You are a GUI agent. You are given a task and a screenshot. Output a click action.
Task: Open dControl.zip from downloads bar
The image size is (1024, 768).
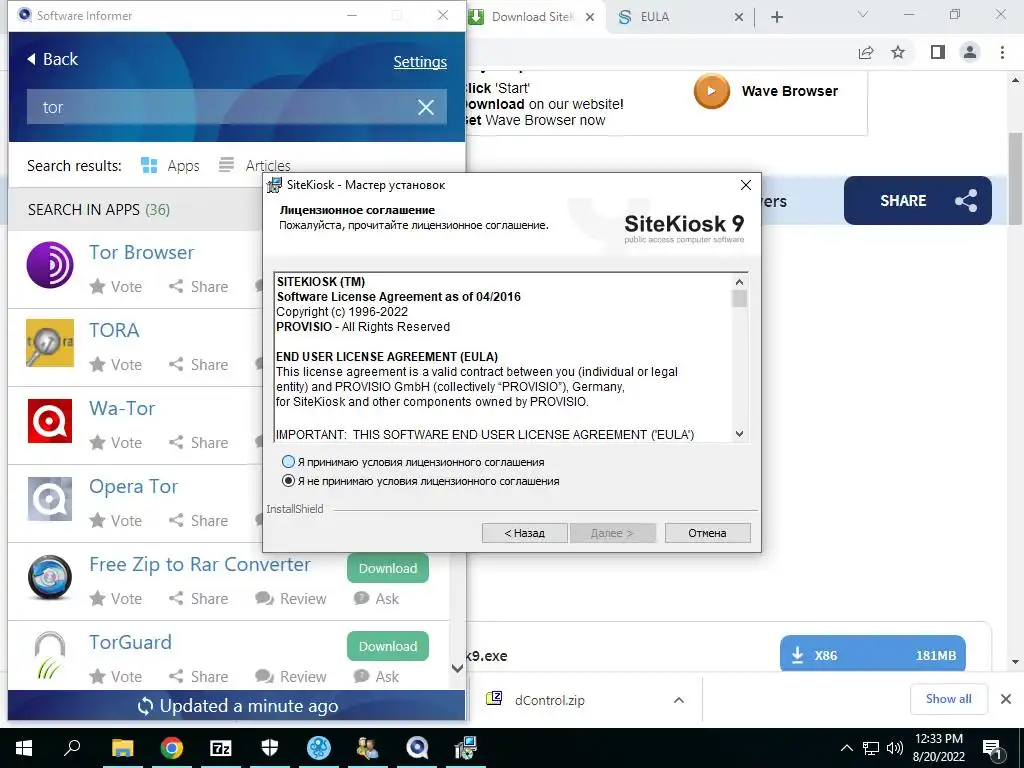(x=550, y=700)
